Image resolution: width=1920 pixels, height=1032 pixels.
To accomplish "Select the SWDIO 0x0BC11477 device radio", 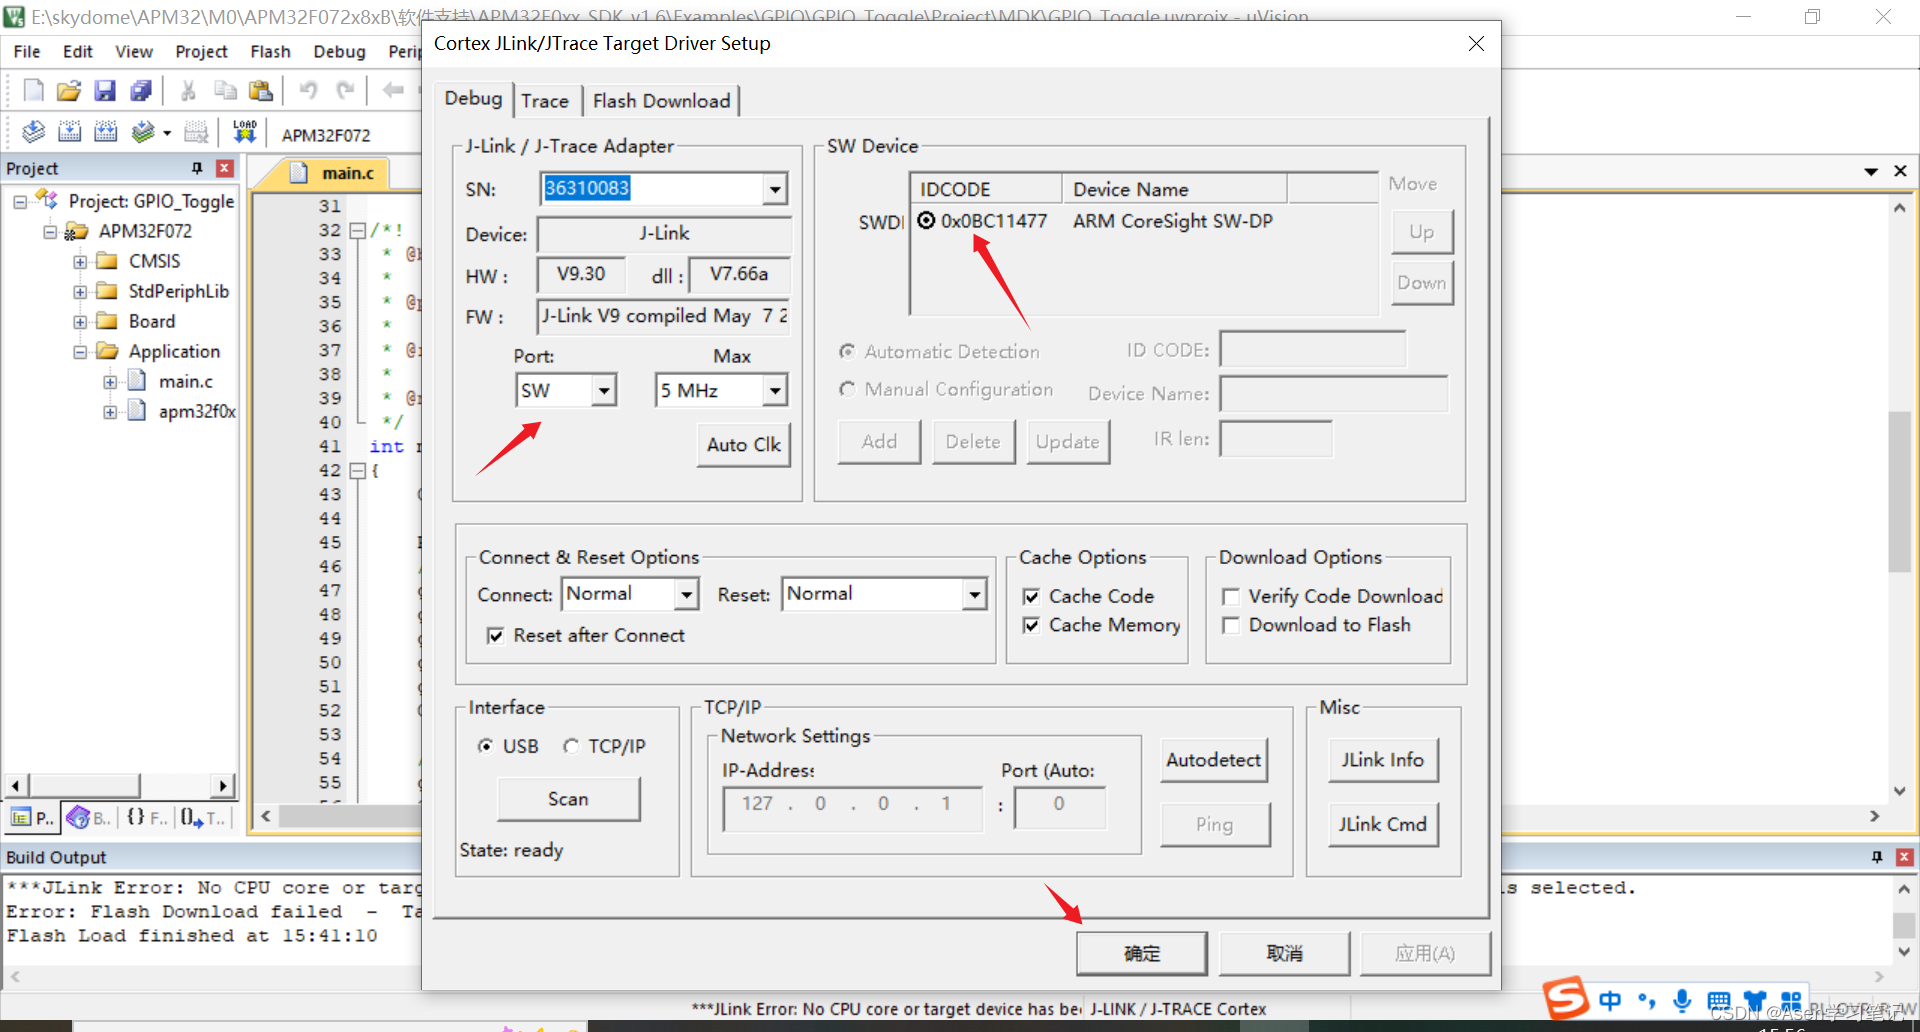I will pos(926,220).
